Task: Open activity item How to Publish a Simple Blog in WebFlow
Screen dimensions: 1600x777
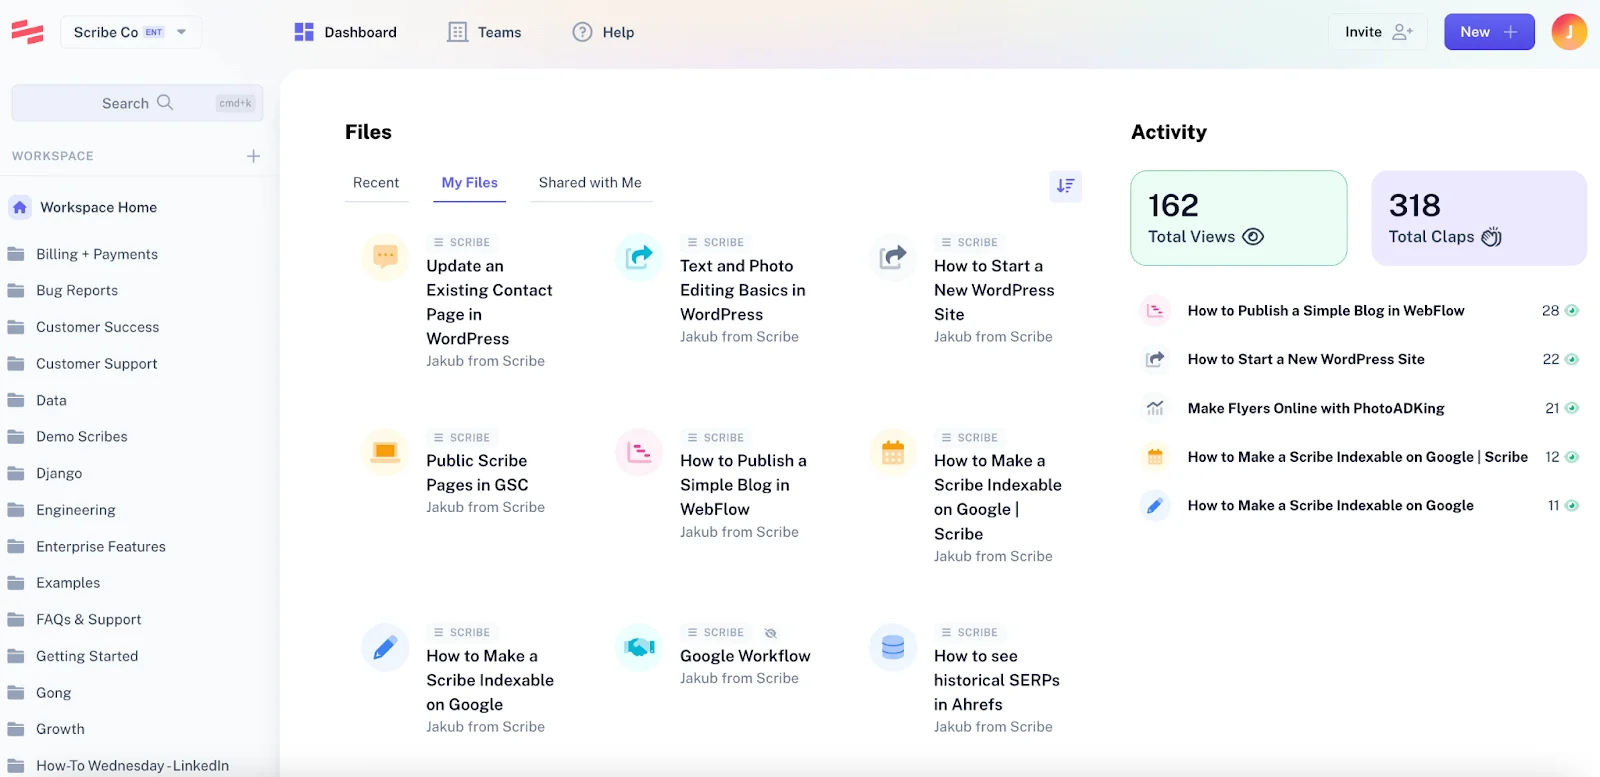Action: [x=1326, y=311]
